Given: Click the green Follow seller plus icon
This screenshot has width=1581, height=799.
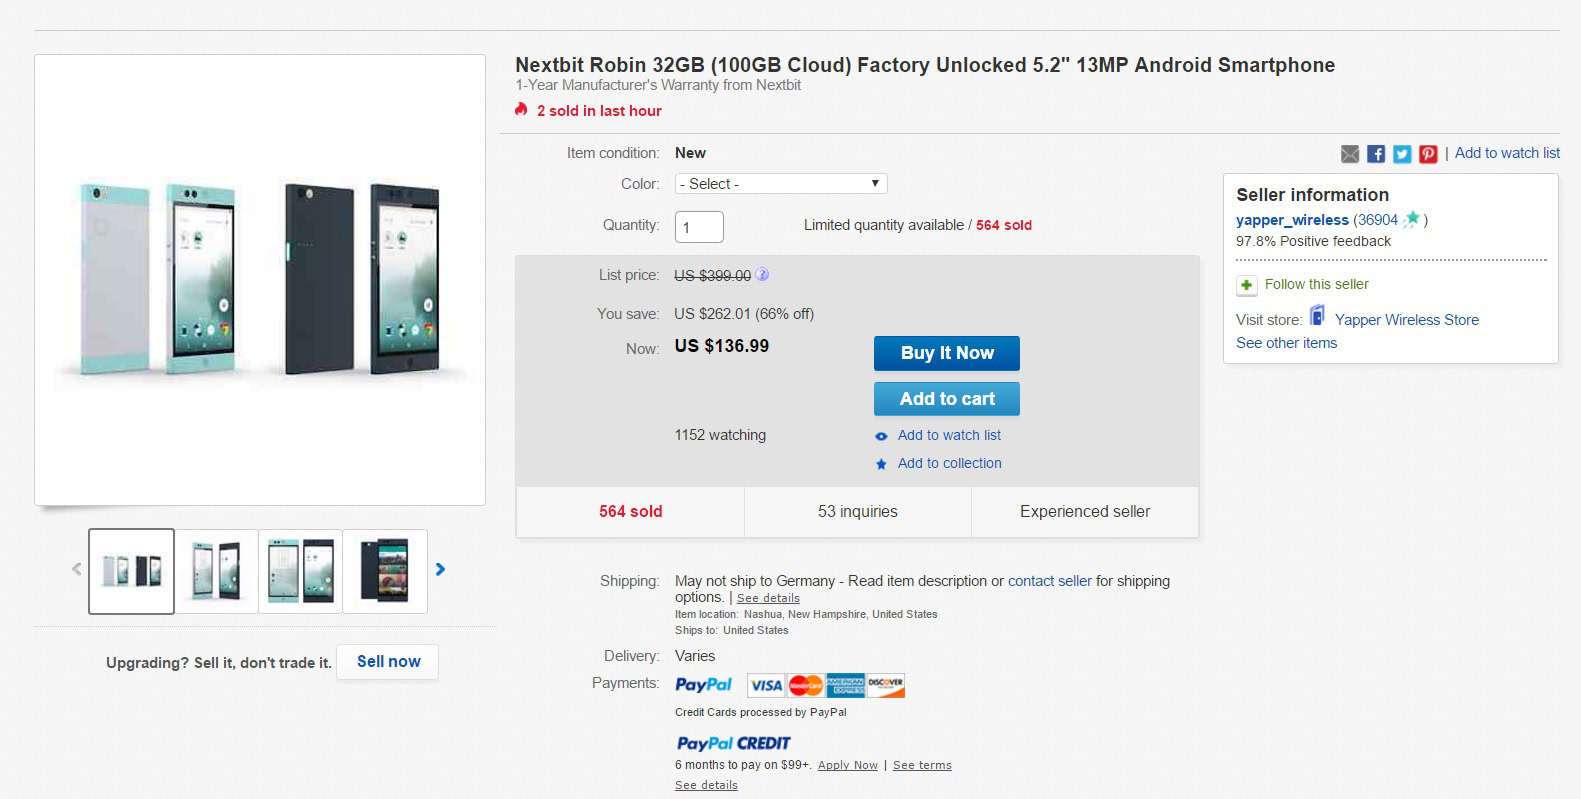Looking at the screenshot, I should coord(1247,285).
